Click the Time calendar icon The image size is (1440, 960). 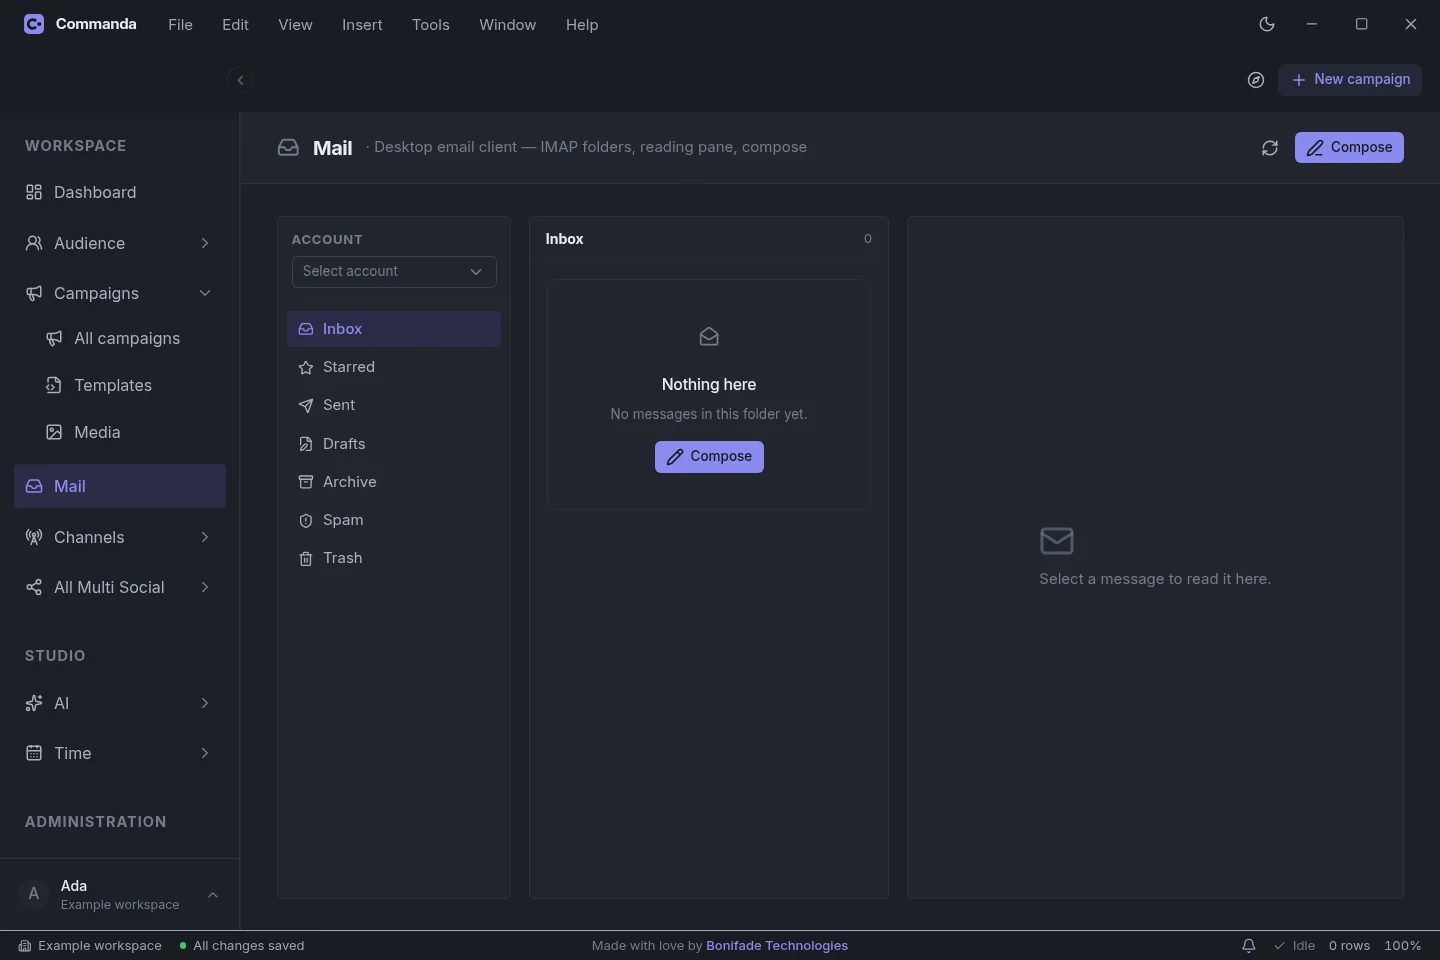click(x=34, y=753)
